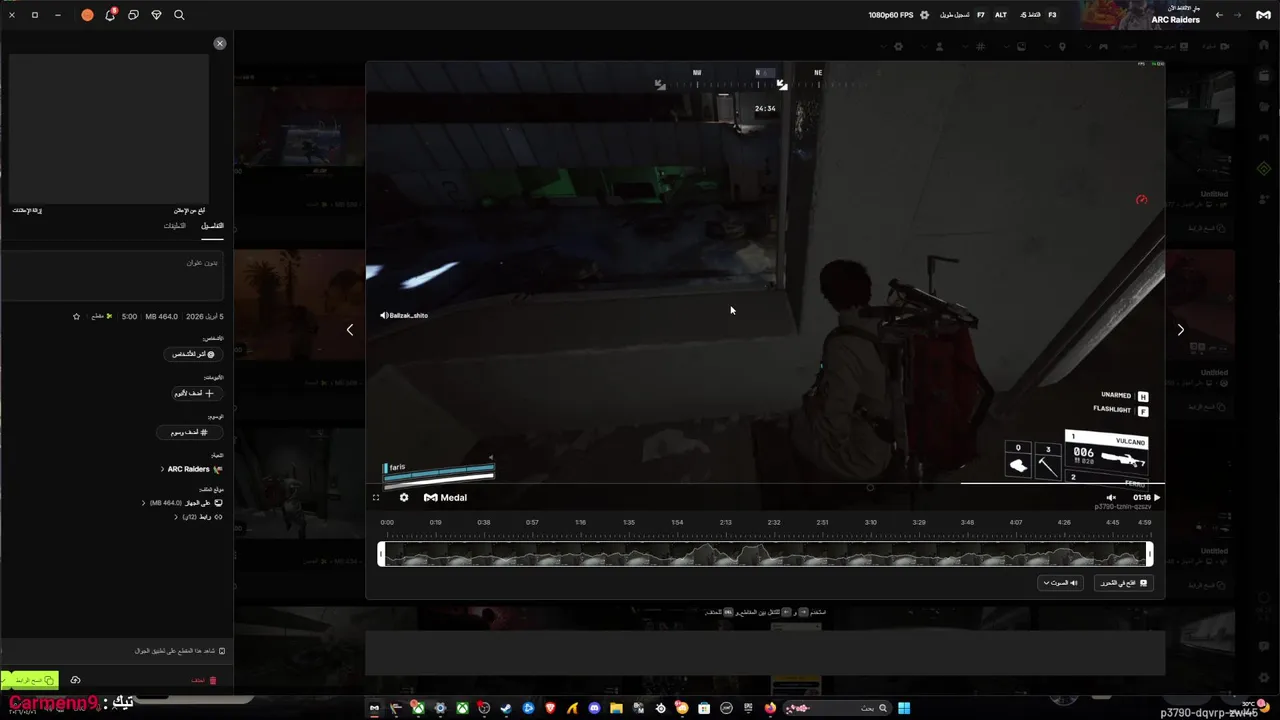
Task: Open Steam from the taskbar
Action: (506, 708)
